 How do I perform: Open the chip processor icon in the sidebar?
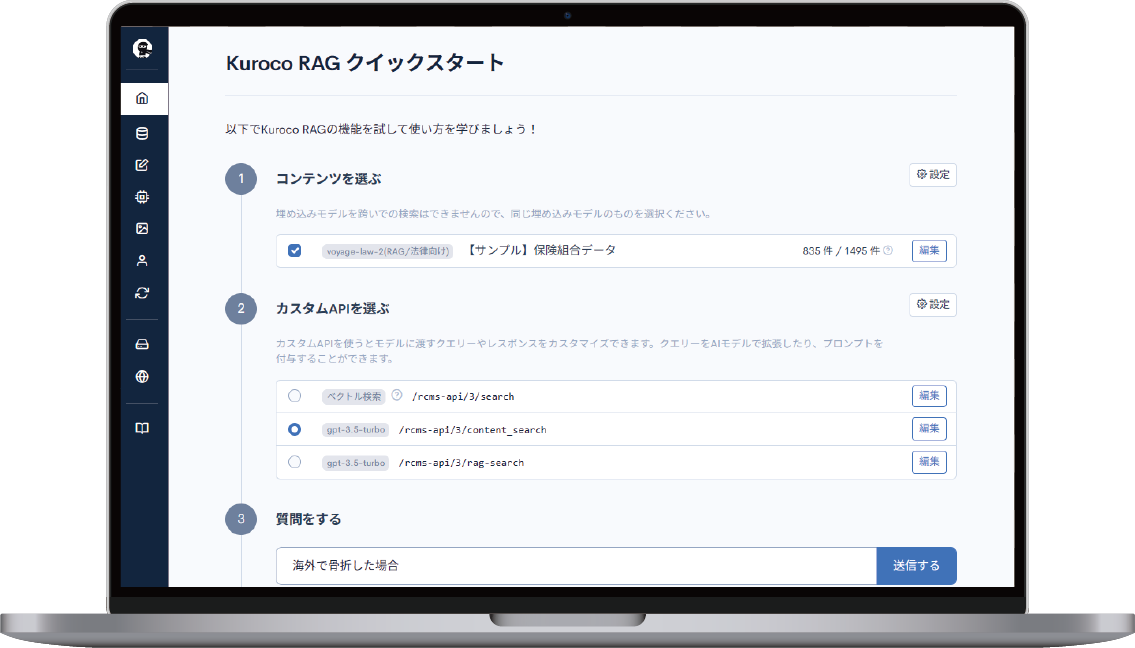coord(143,197)
